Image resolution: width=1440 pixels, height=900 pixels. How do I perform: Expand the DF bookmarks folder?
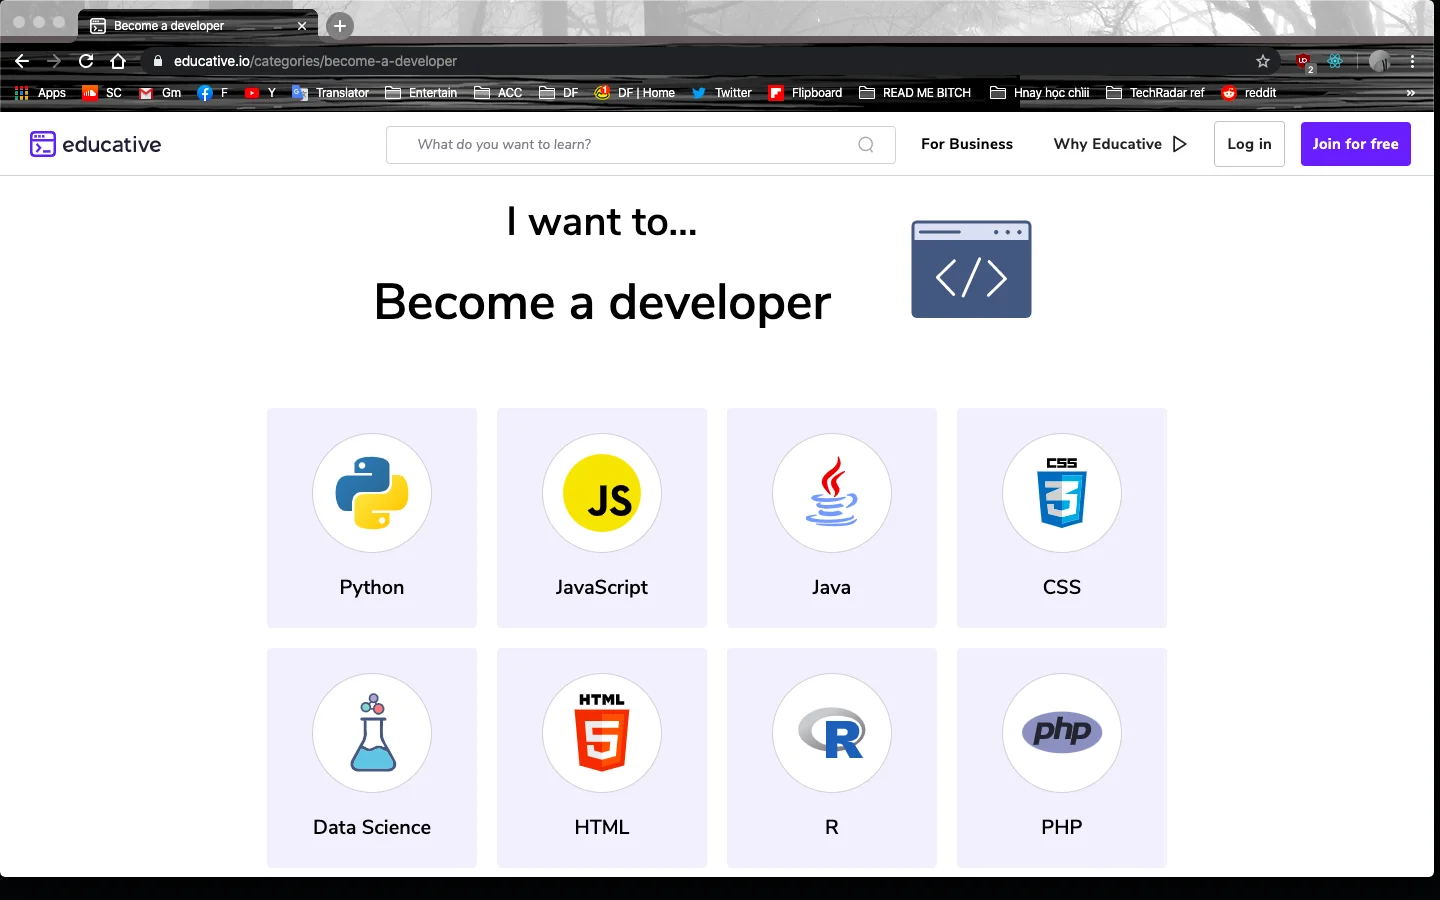pyautogui.click(x=559, y=93)
